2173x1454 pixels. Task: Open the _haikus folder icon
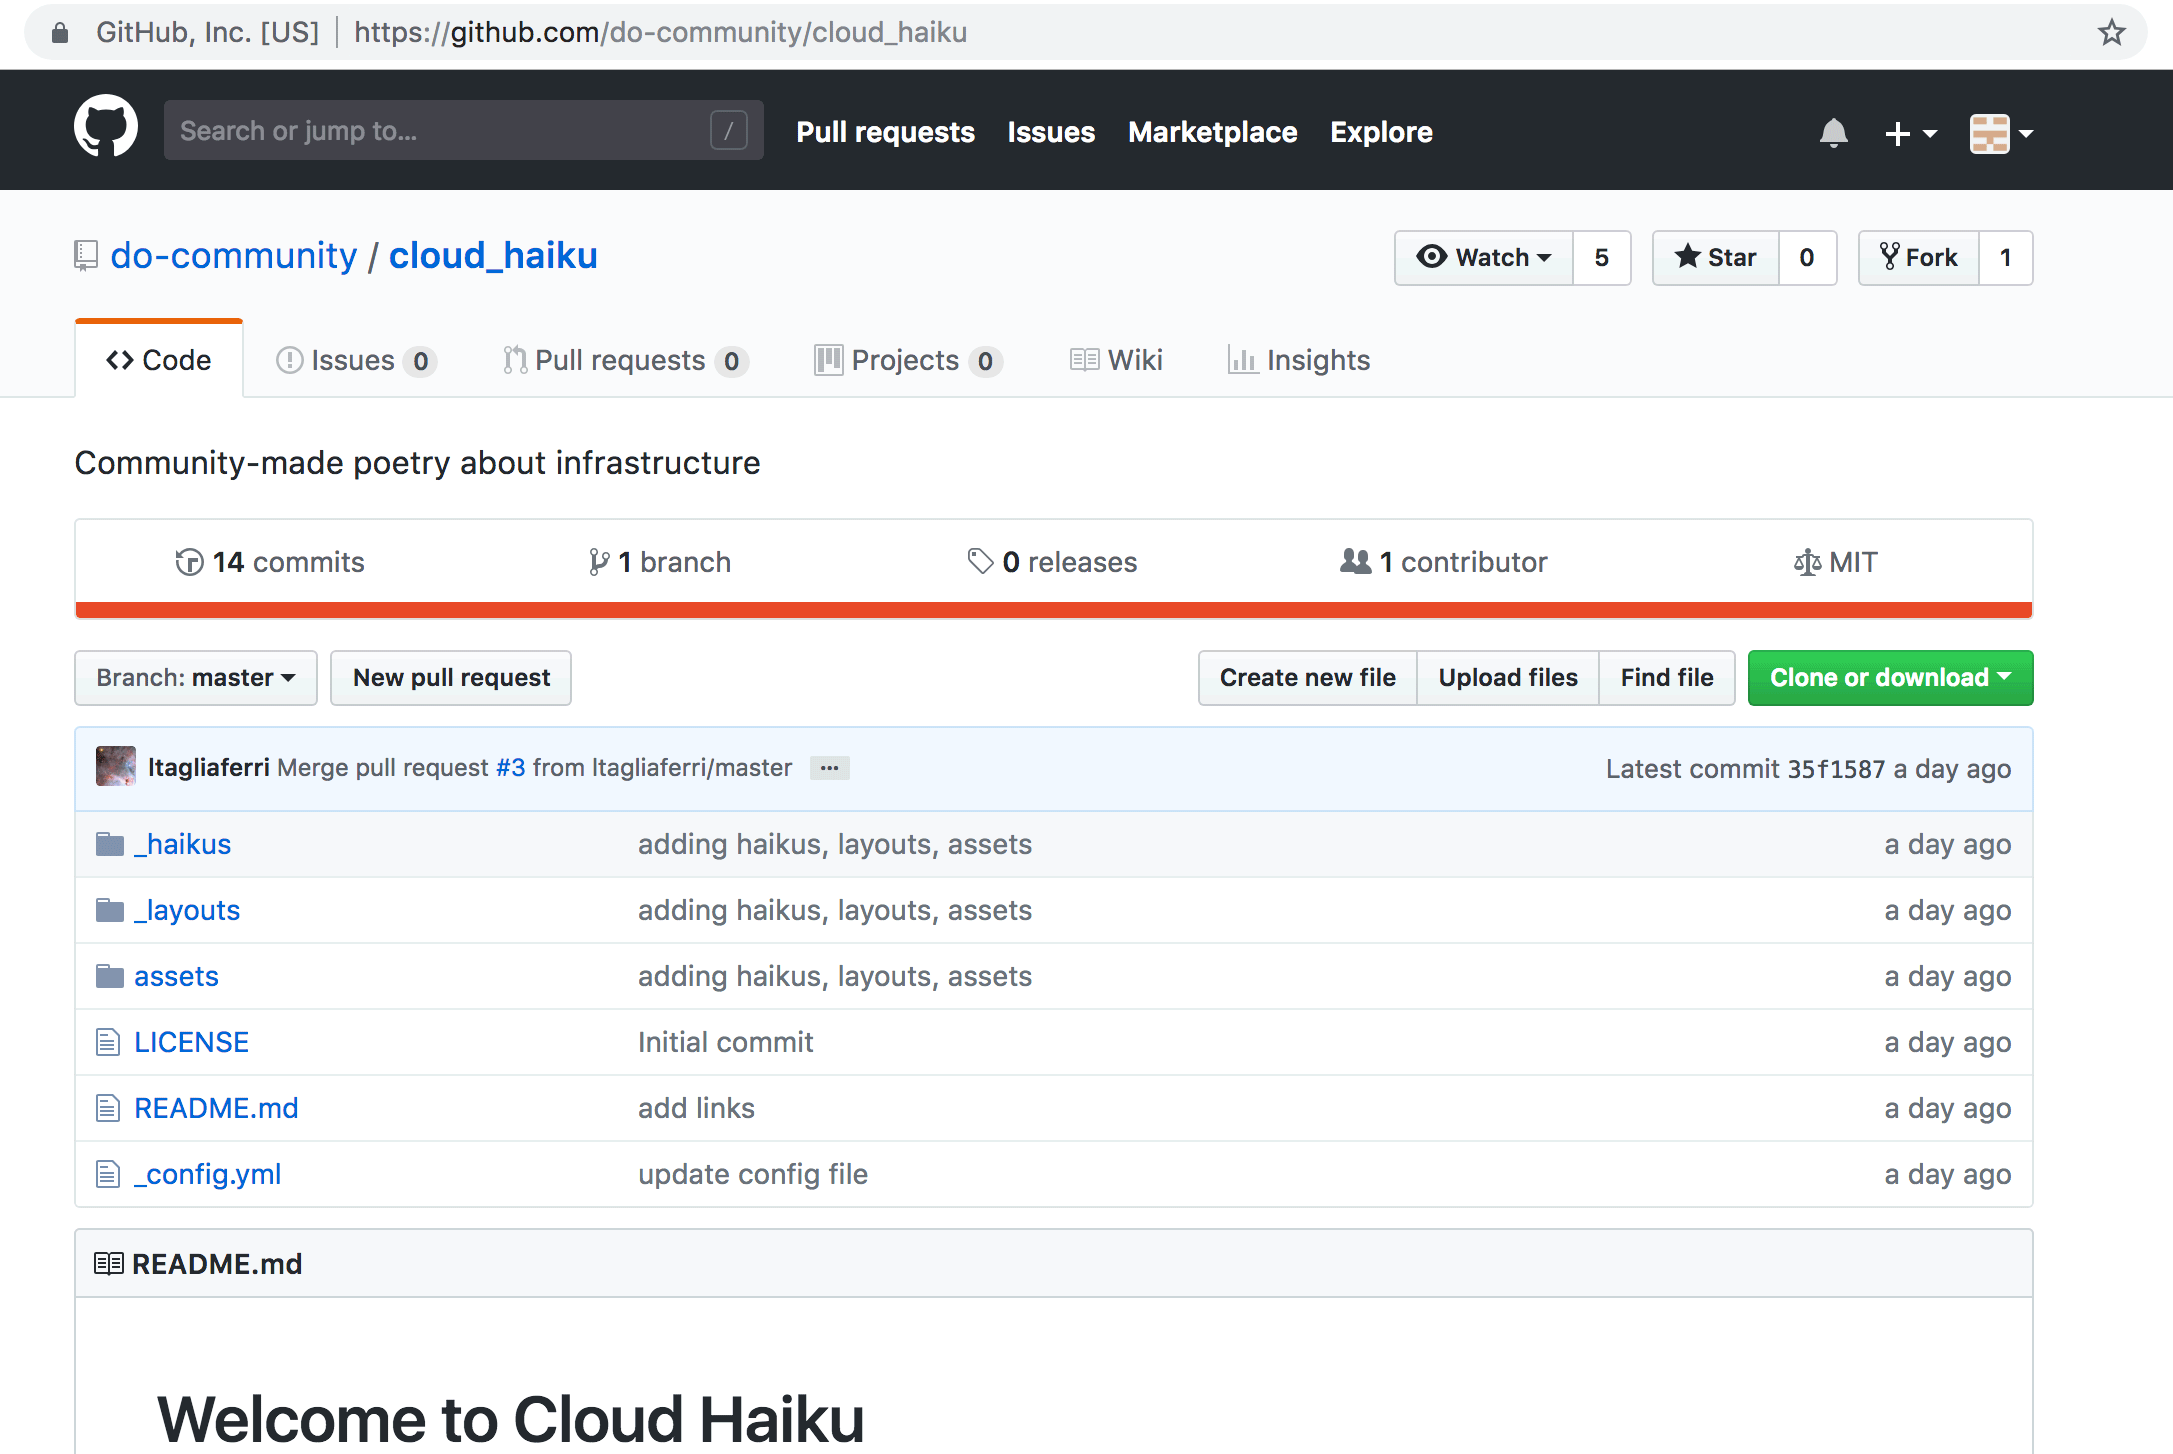[109, 843]
